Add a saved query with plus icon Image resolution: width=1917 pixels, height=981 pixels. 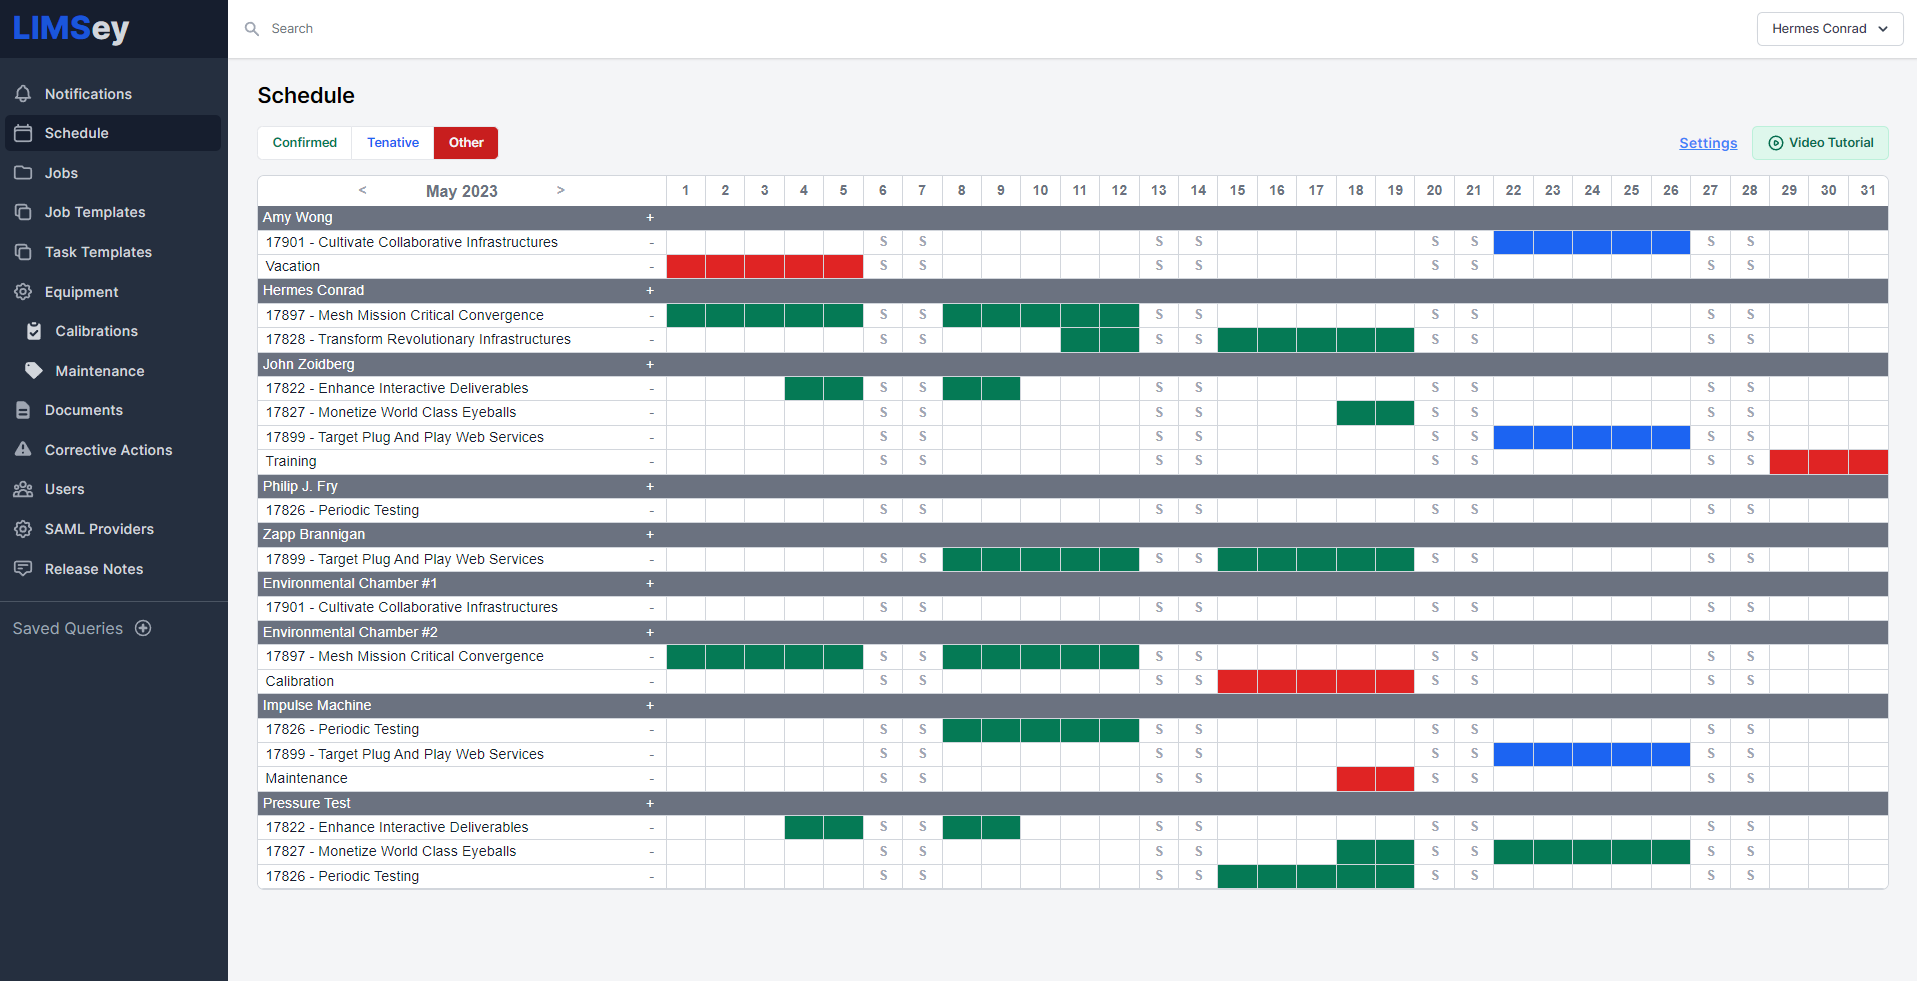143,628
